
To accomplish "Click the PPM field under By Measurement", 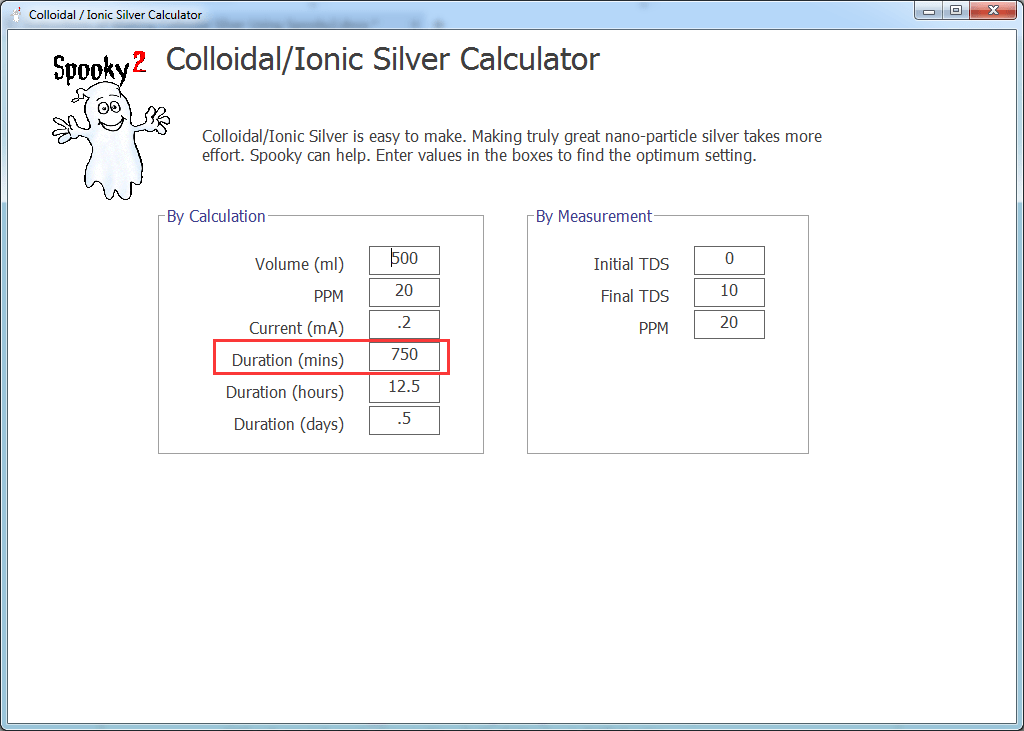I will [x=729, y=324].
